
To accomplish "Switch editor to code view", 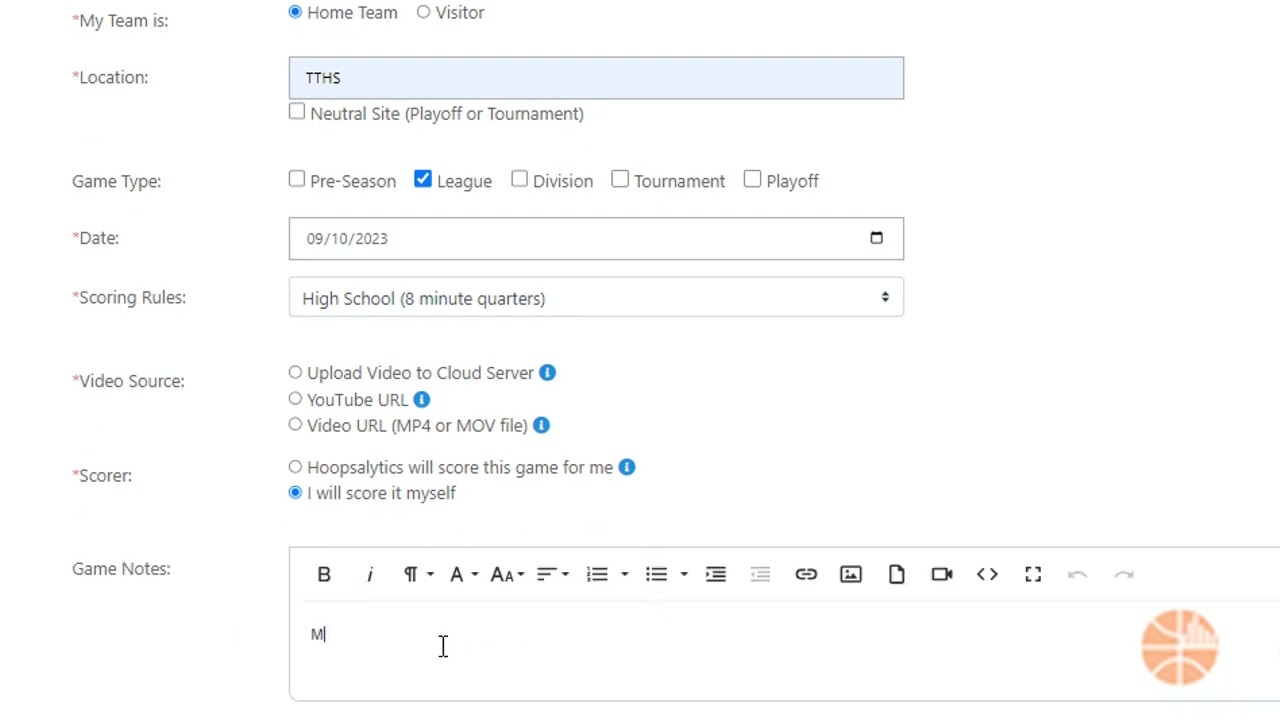I will tap(987, 574).
